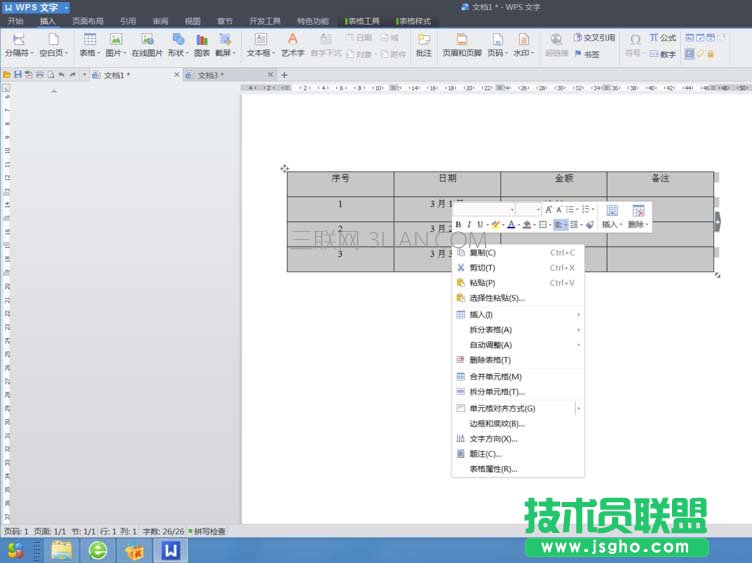This screenshot has width=752, height=563.
Task: Toggle Underline in the mini toolbar
Action: click(x=480, y=224)
